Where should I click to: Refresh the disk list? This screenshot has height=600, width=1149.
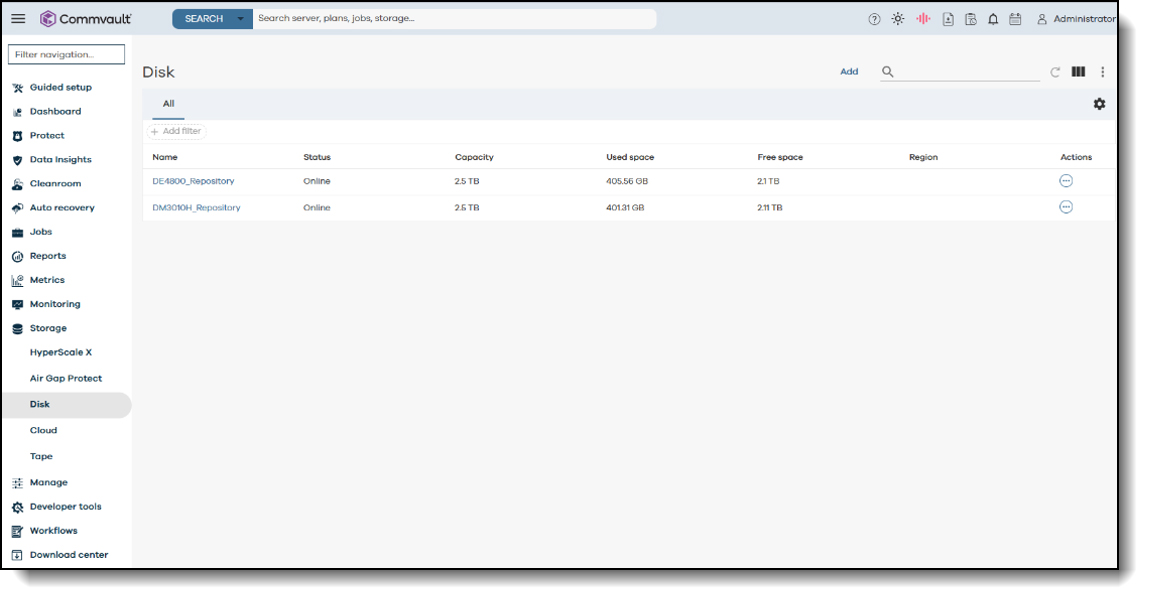click(x=1055, y=72)
